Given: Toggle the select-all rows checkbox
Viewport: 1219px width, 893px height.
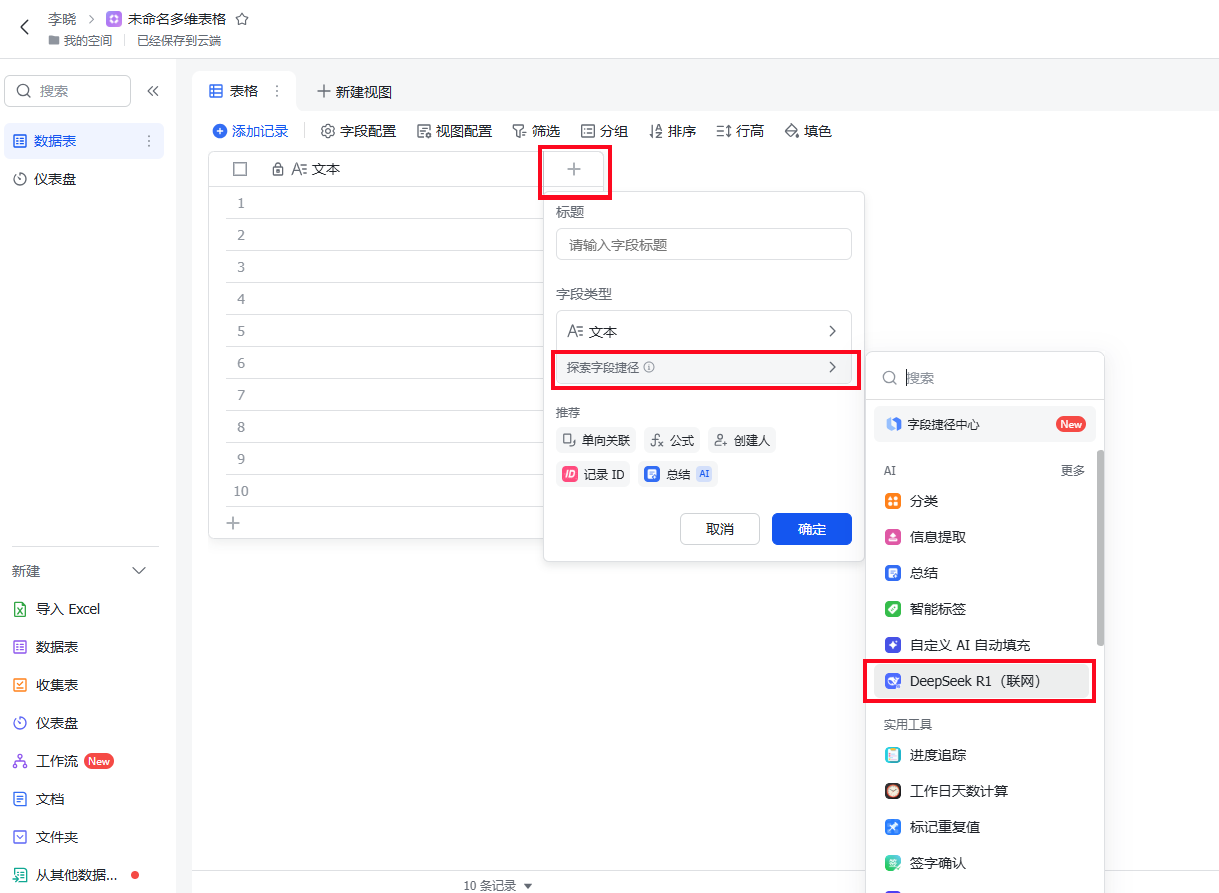Looking at the screenshot, I should point(240,169).
